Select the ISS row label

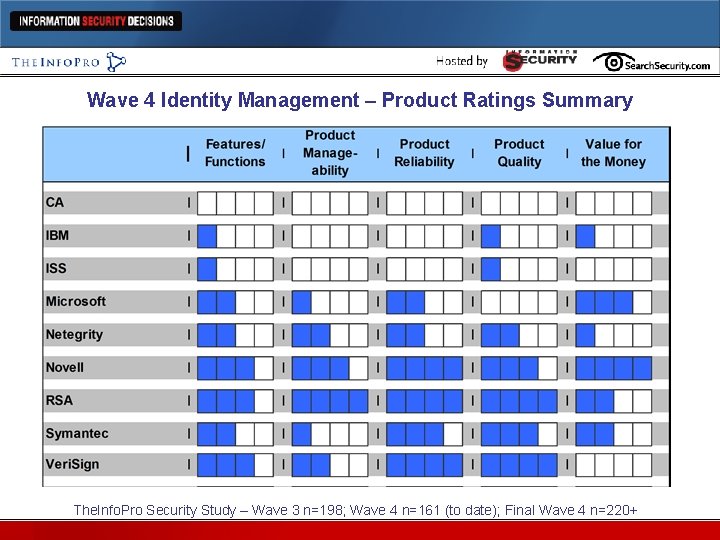tap(56, 269)
